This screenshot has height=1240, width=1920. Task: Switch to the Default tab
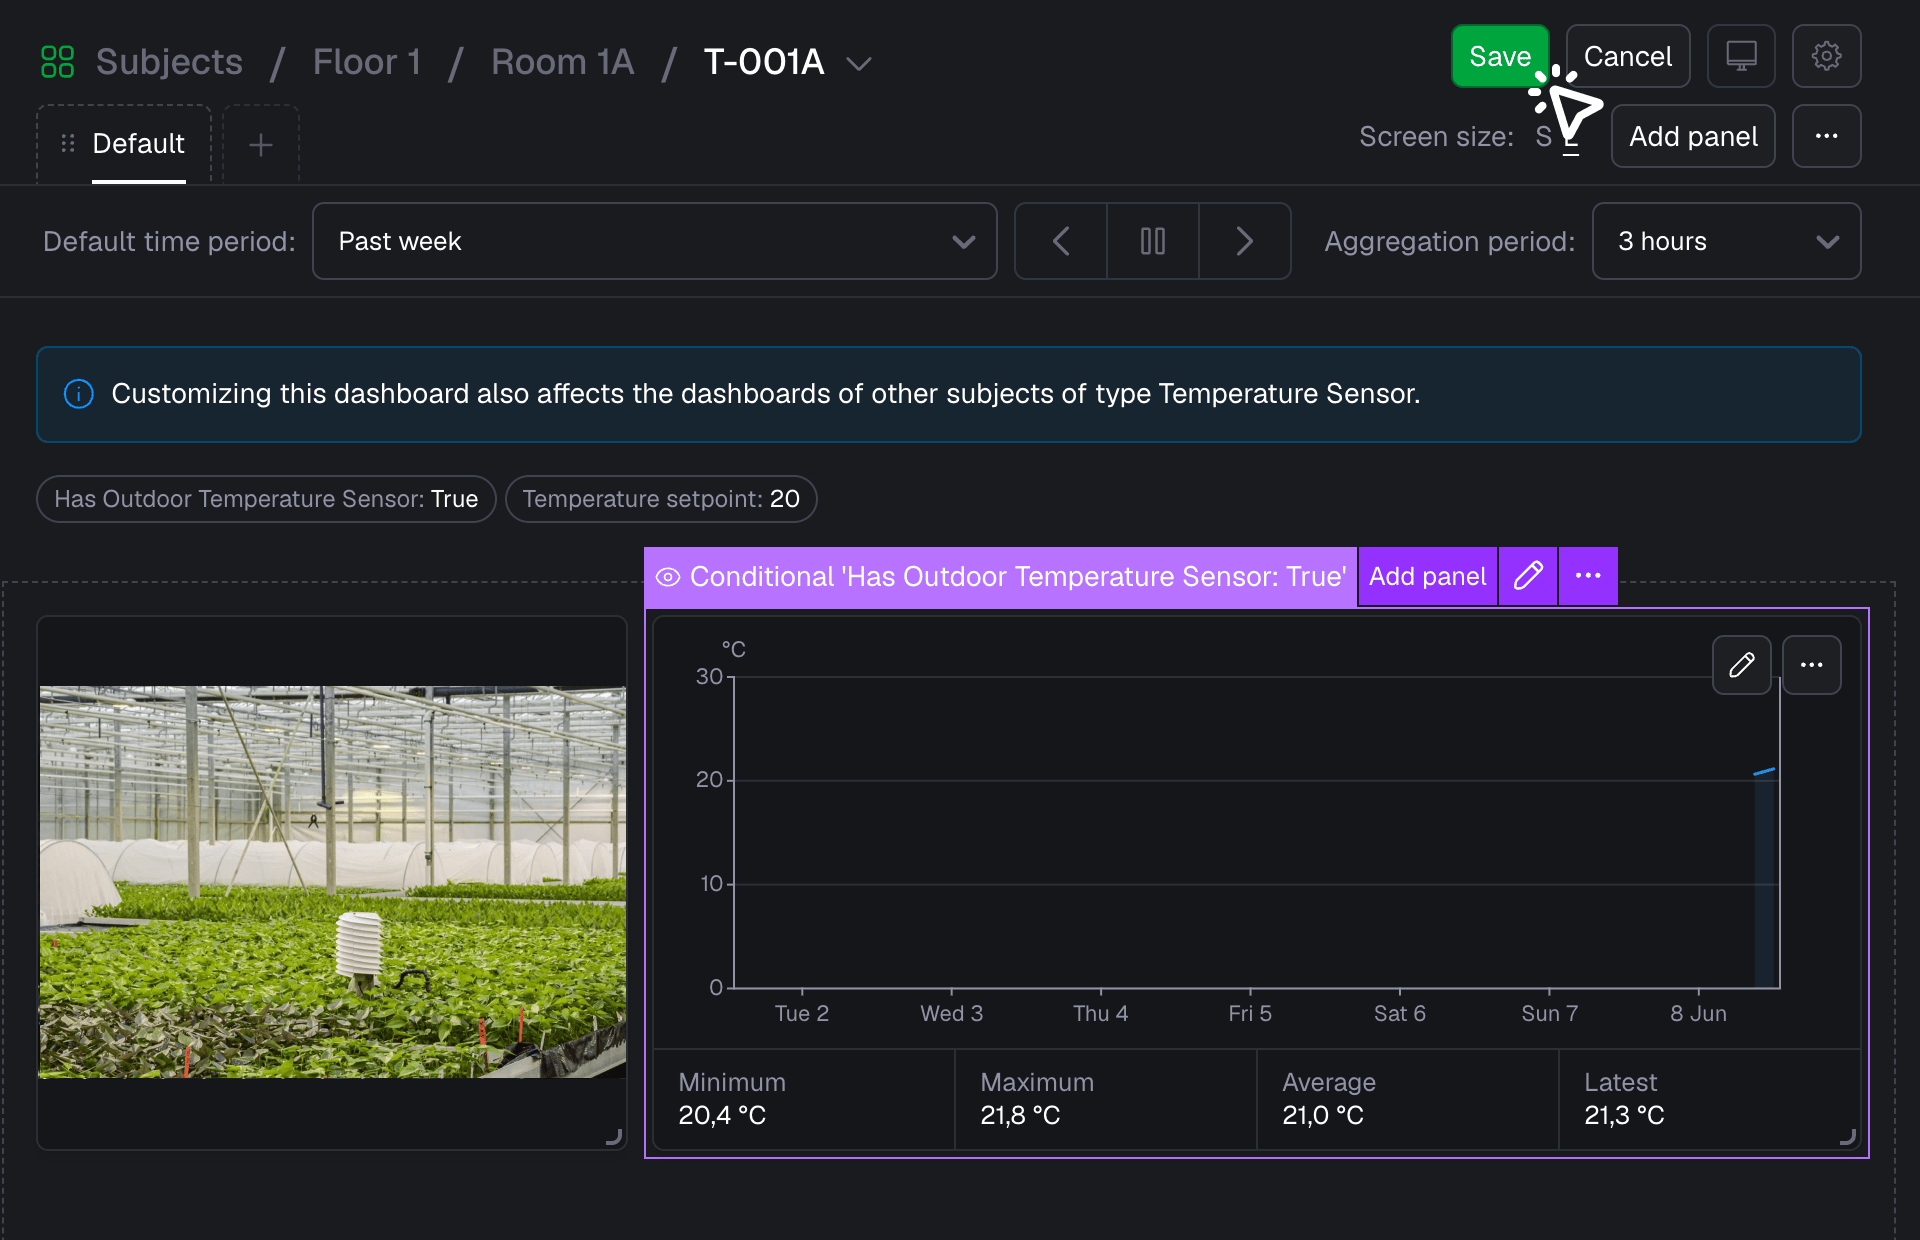coord(138,144)
